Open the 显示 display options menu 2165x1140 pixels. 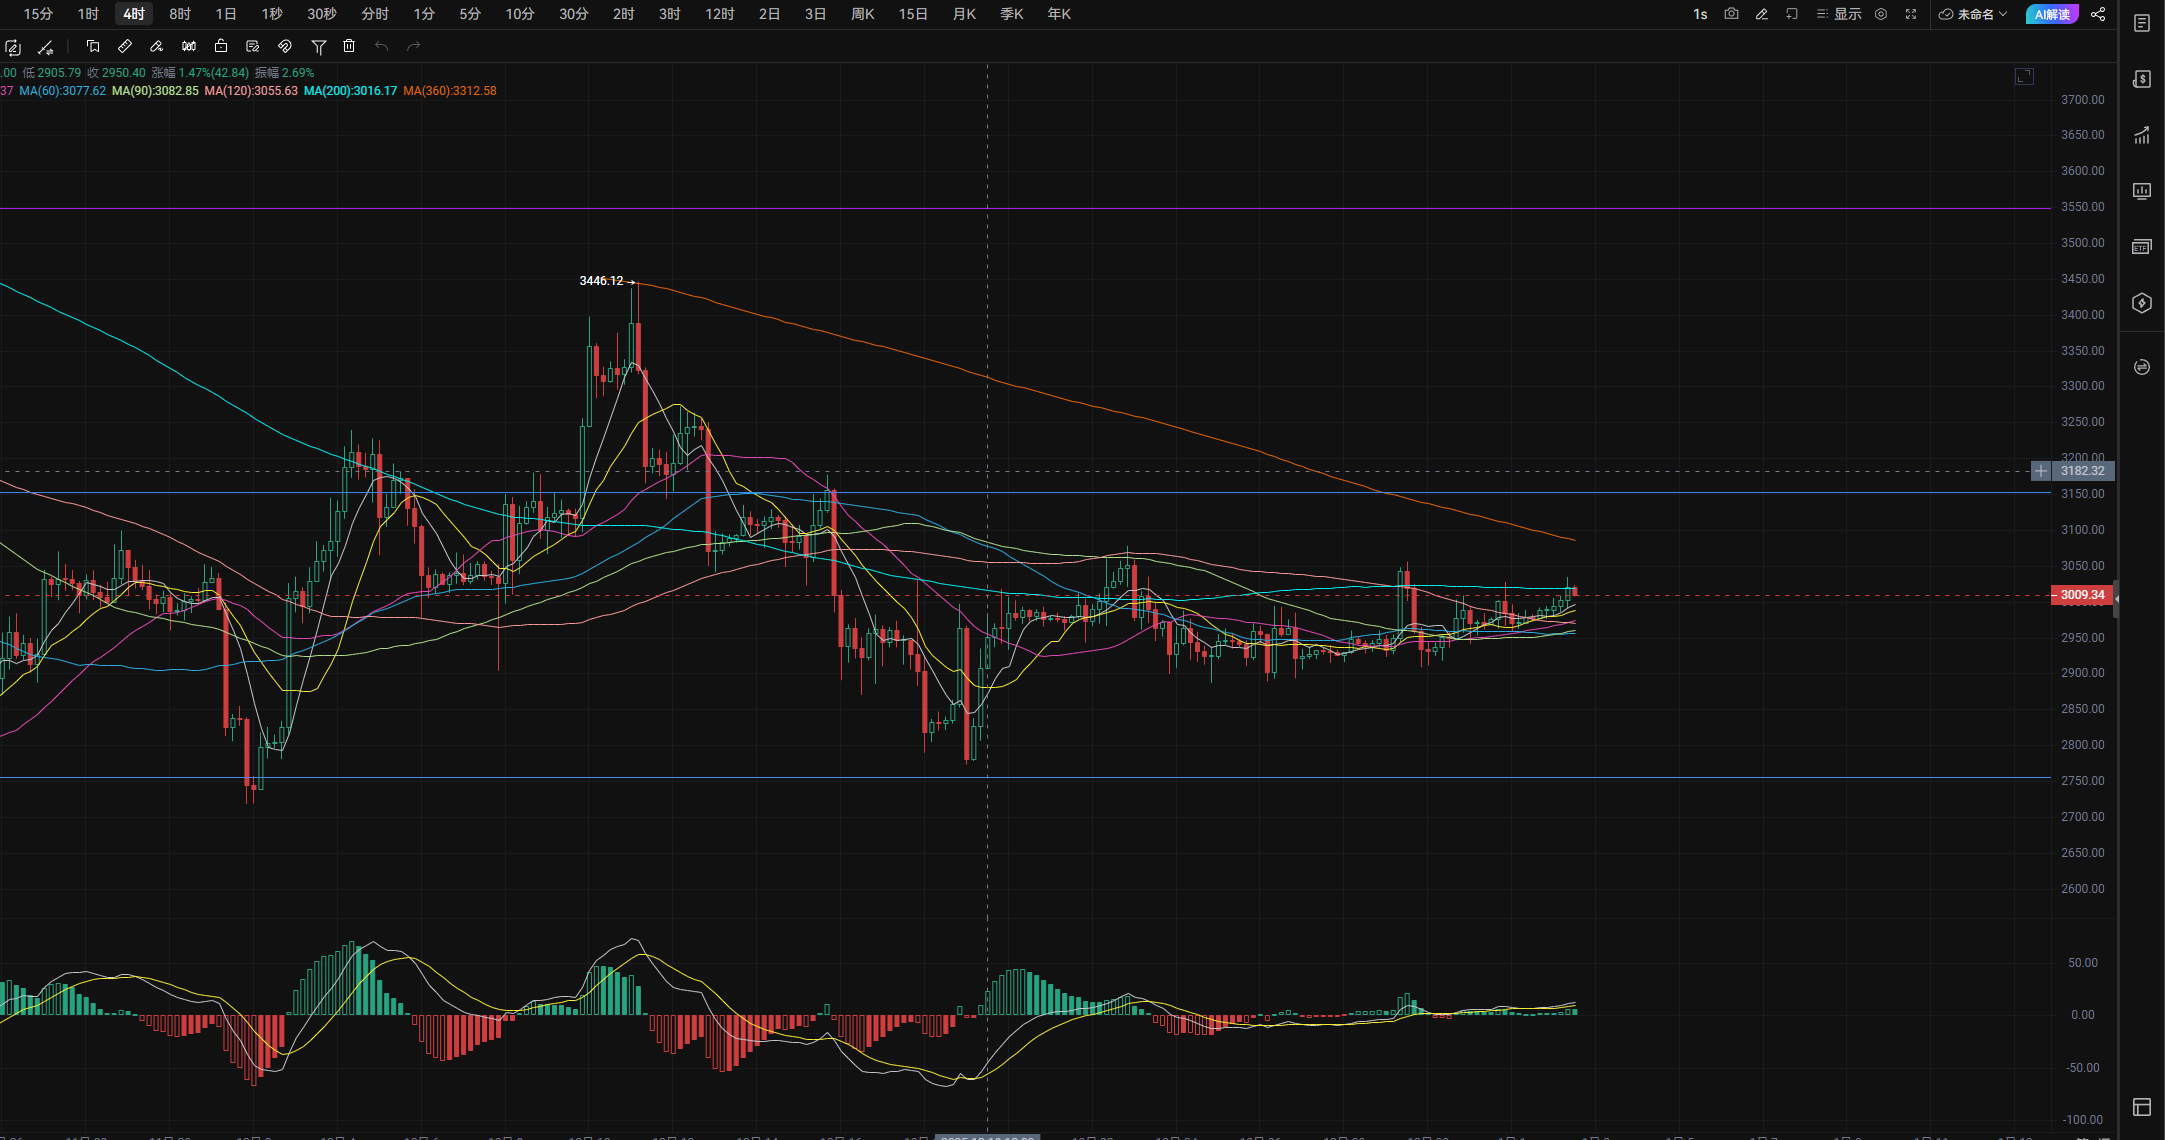pos(1839,14)
